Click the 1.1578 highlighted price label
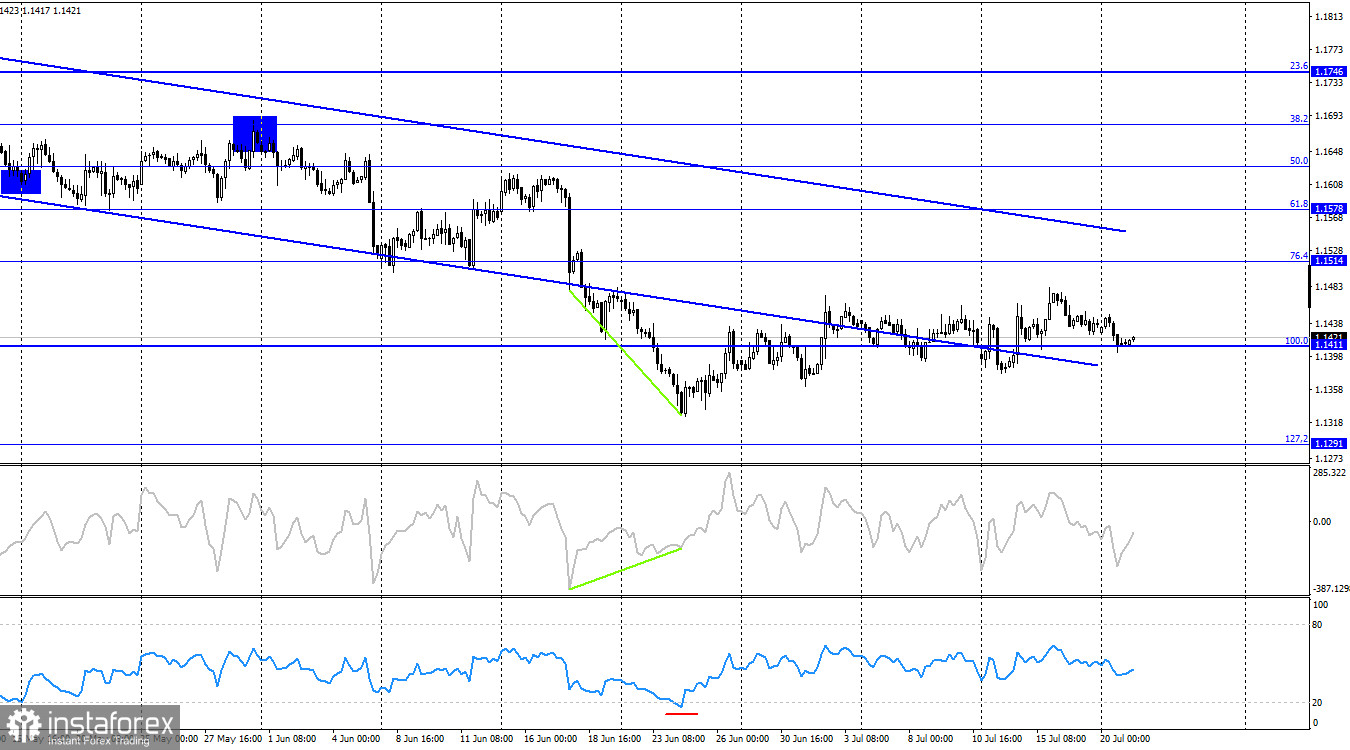 (x=1329, y=209)
